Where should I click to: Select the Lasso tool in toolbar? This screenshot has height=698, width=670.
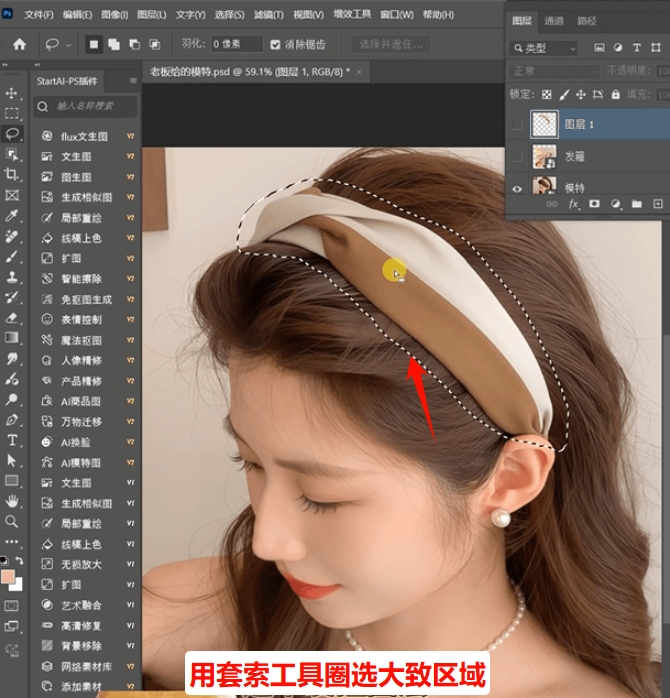point(12,134)
